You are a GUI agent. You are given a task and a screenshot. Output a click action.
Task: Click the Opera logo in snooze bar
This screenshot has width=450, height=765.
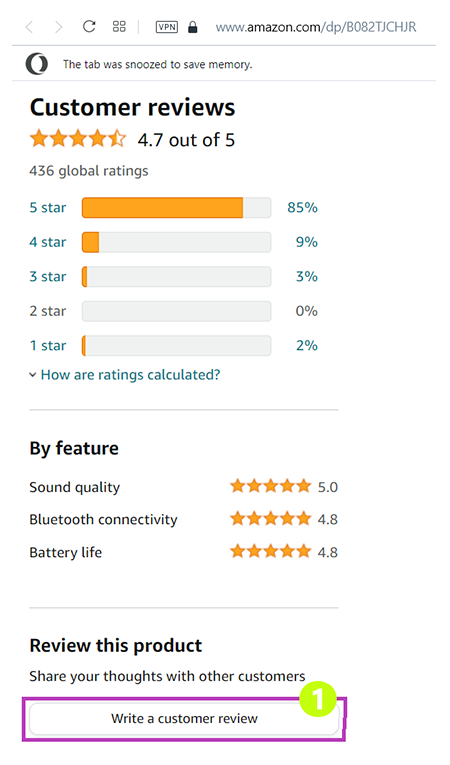pos(37,64)
